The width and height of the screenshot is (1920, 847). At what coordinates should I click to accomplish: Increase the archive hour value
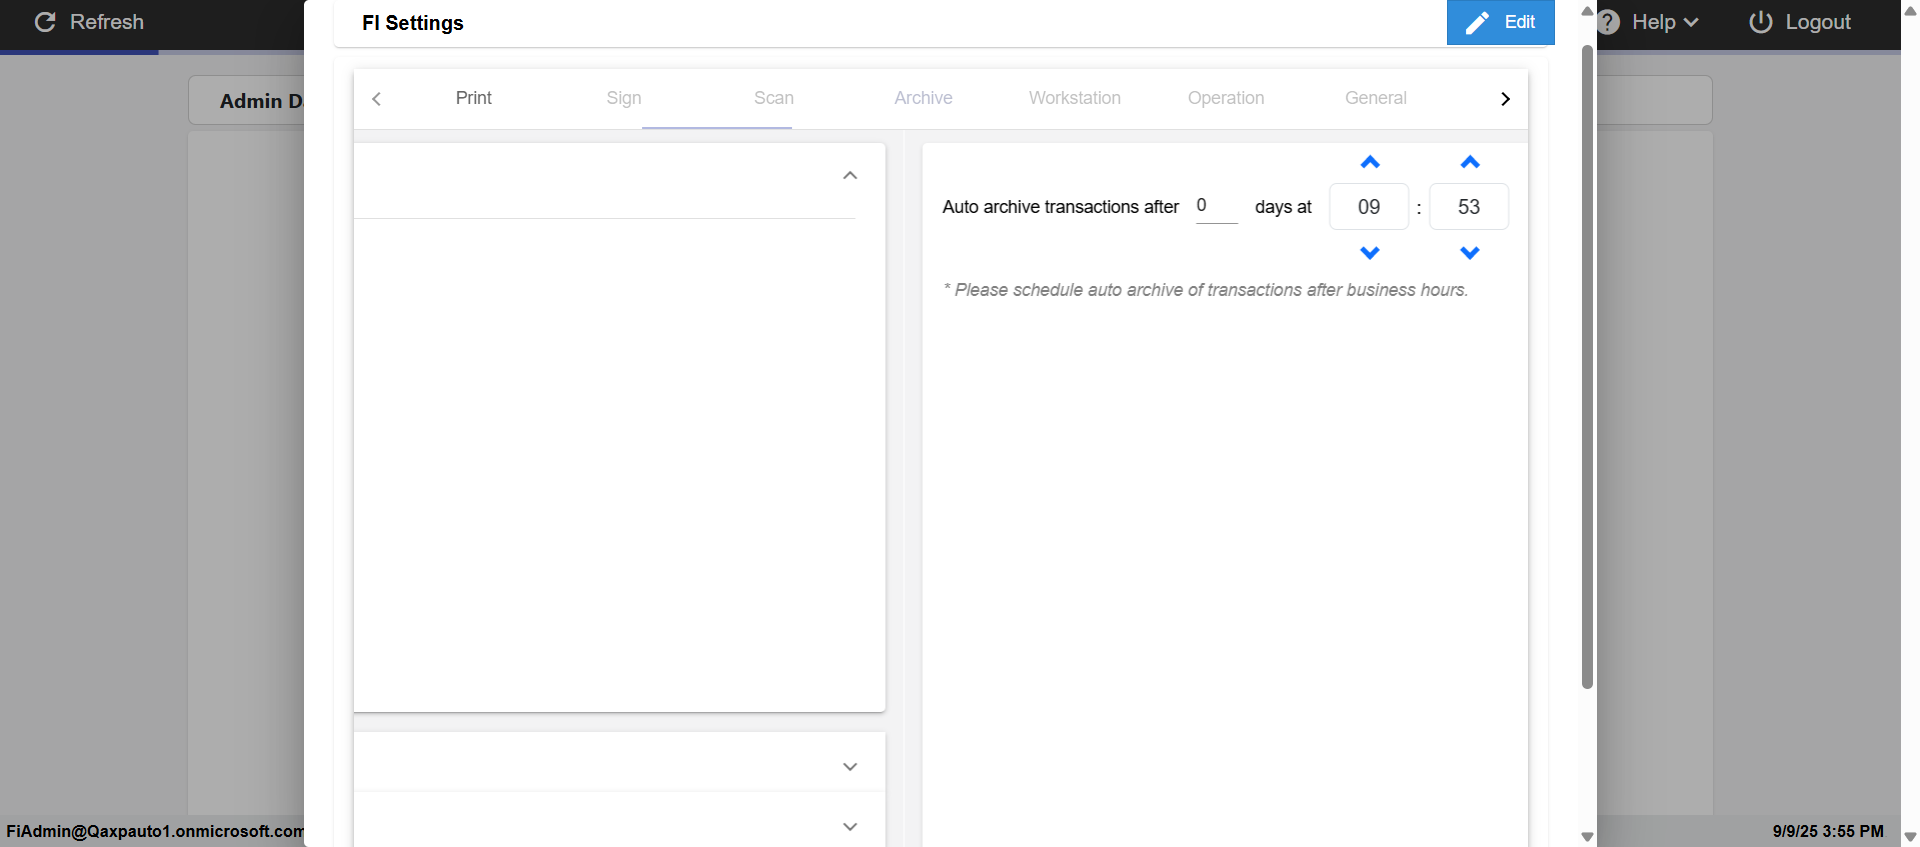[1370, 163]
